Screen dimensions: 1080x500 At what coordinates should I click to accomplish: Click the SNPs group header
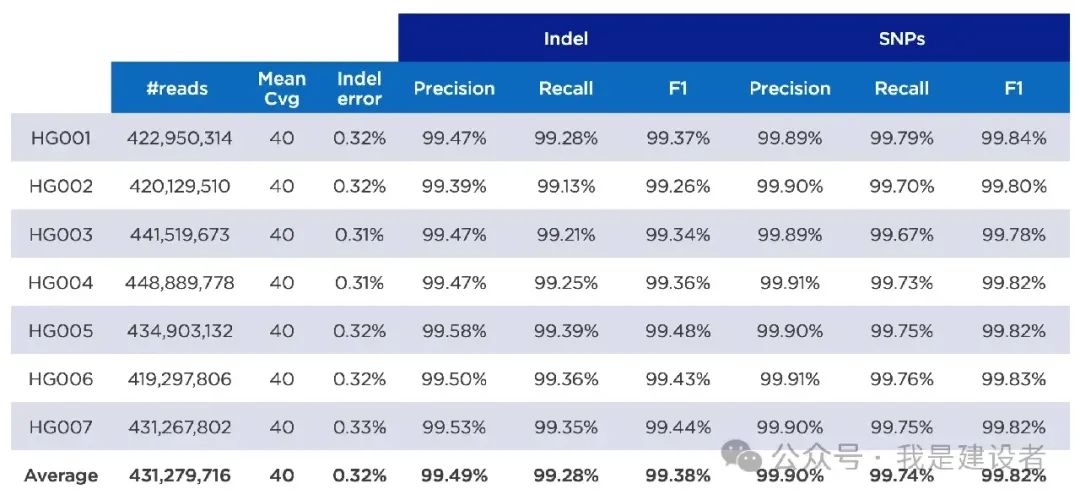[901, 39]
